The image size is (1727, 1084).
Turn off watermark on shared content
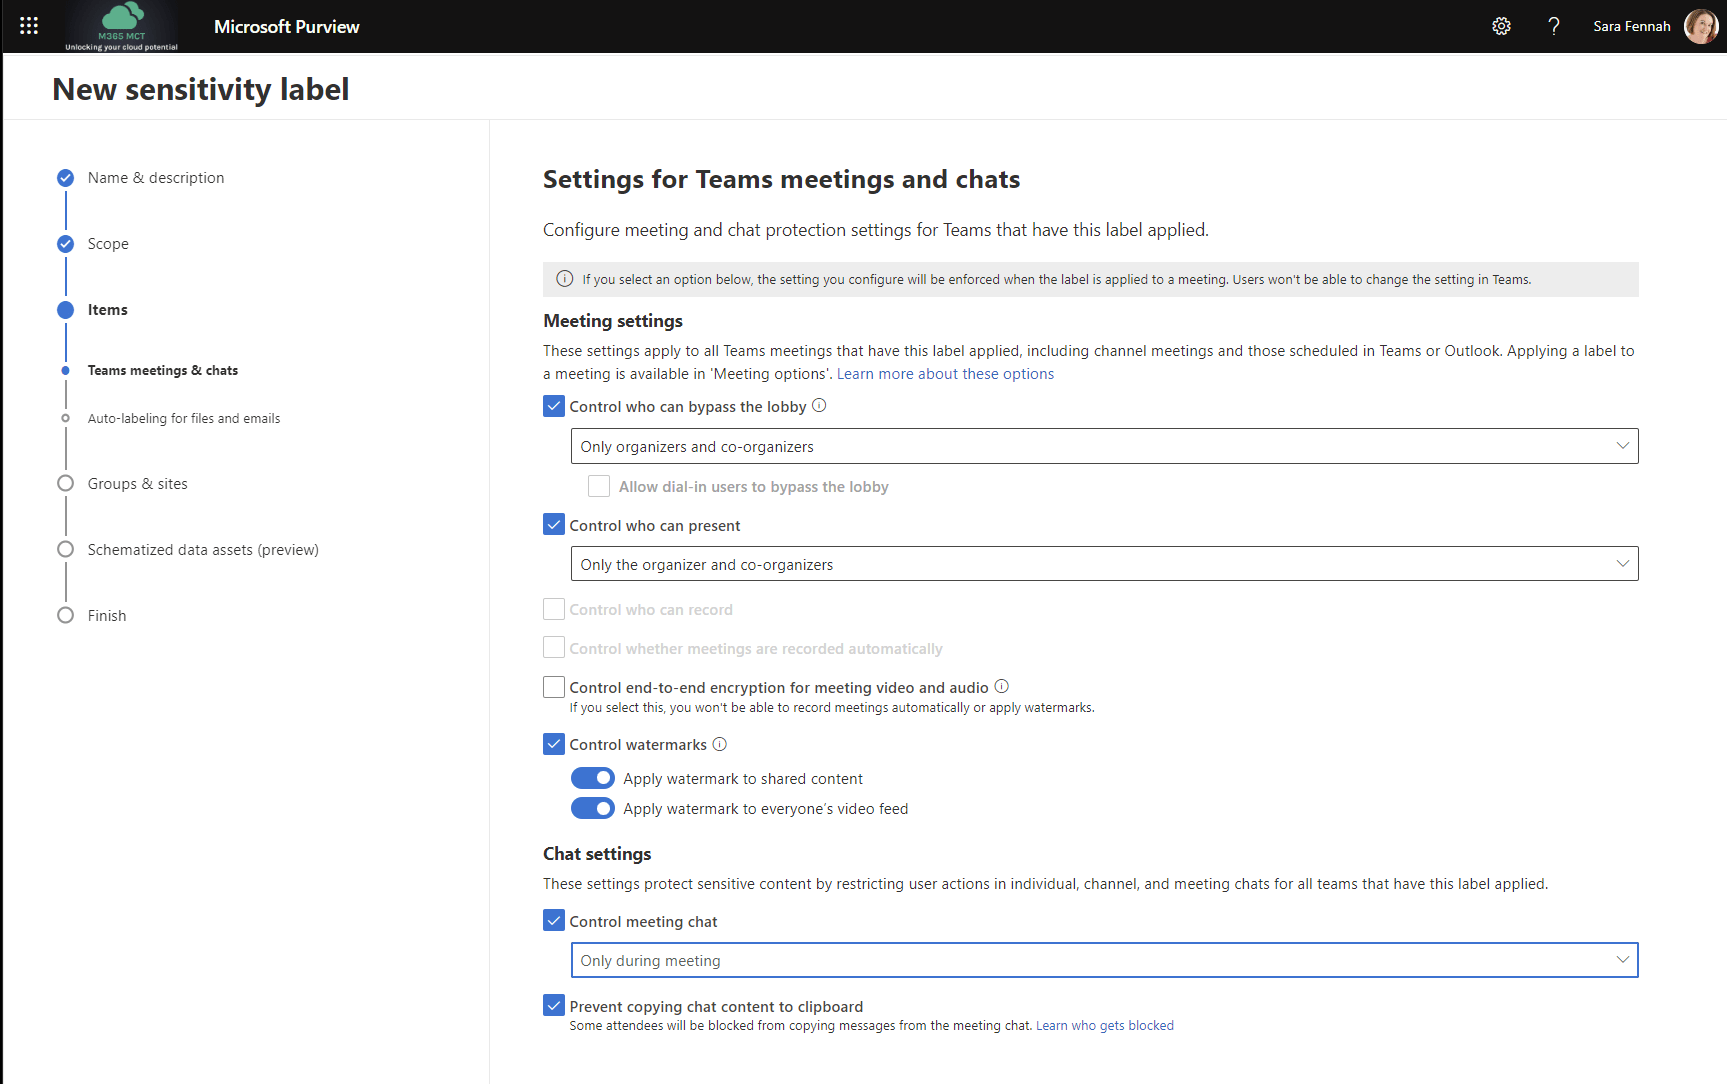pyautogui.click(x=593, y=778)
